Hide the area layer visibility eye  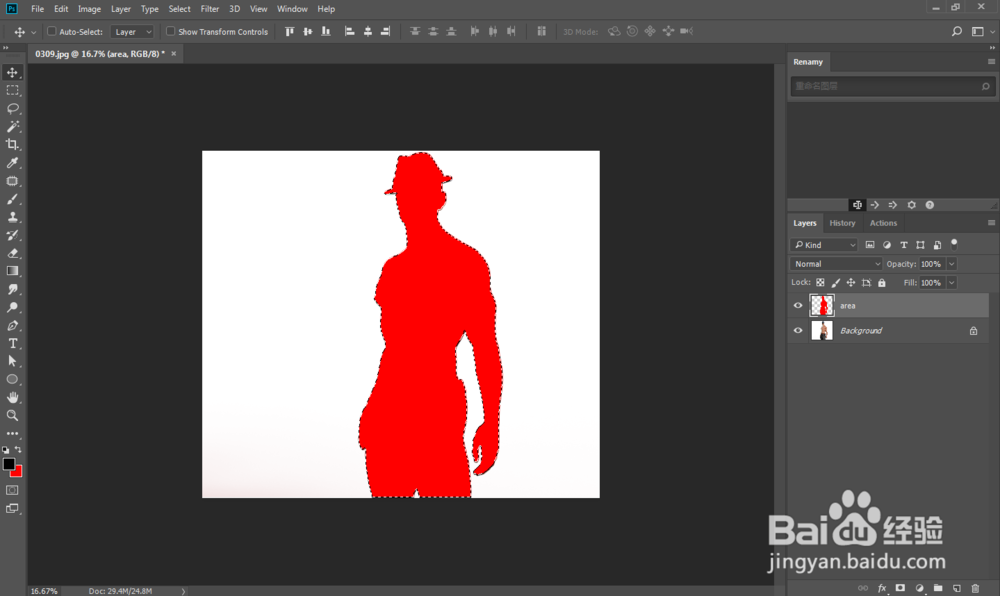pyautogui.click(x=798, y=306)
